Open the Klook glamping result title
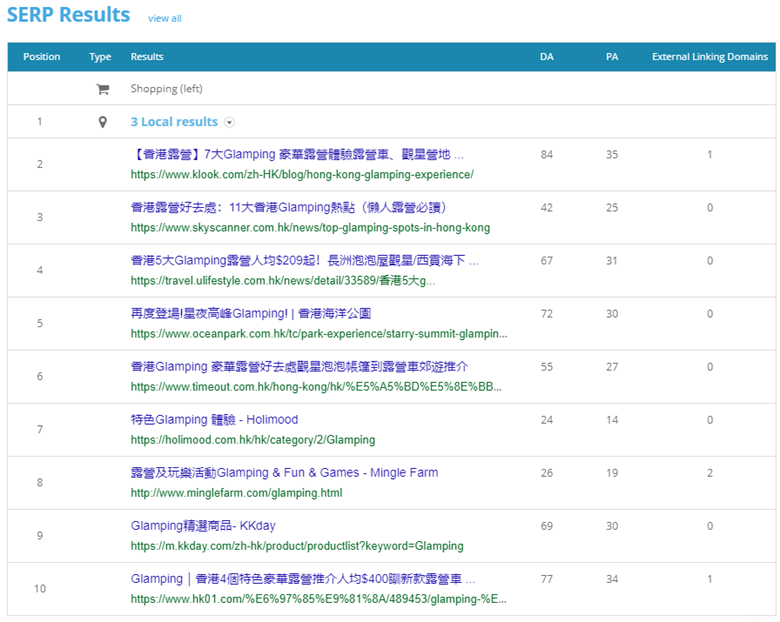 [x=297, y=155]
